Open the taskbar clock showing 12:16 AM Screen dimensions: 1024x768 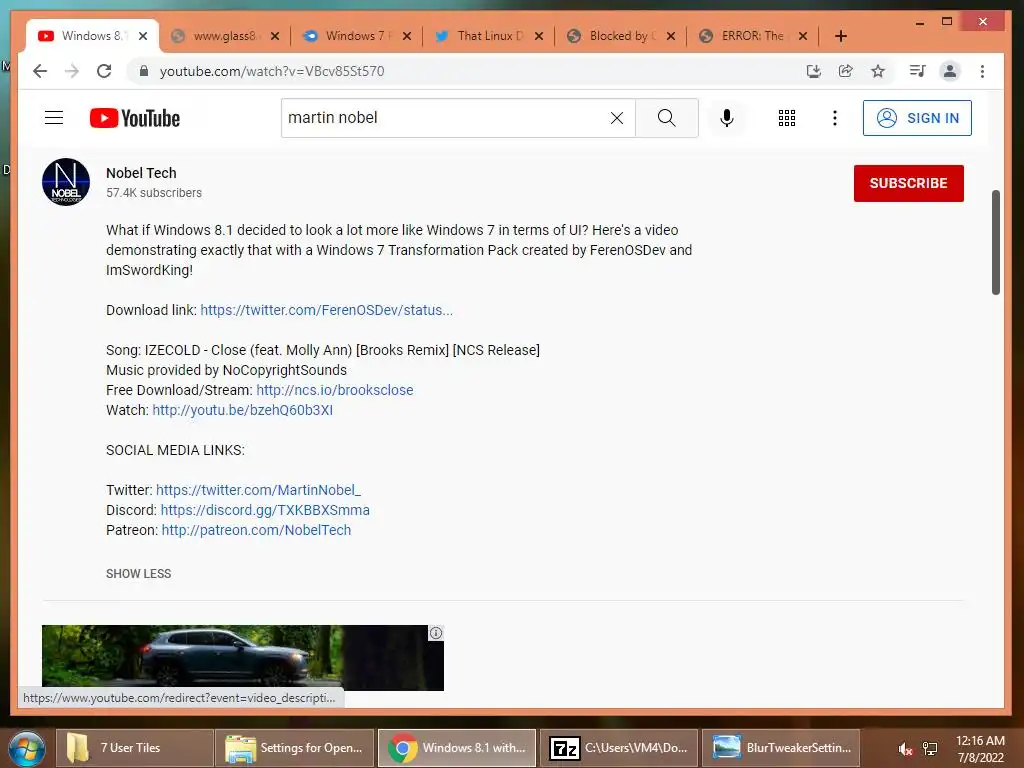click(x=980, y=749)
